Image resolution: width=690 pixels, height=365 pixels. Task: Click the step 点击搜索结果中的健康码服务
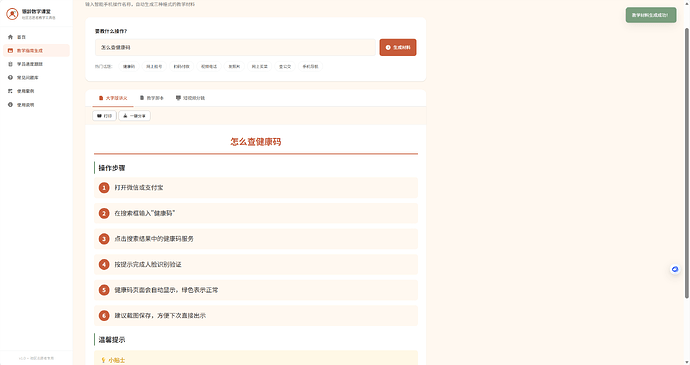(256, 239)
